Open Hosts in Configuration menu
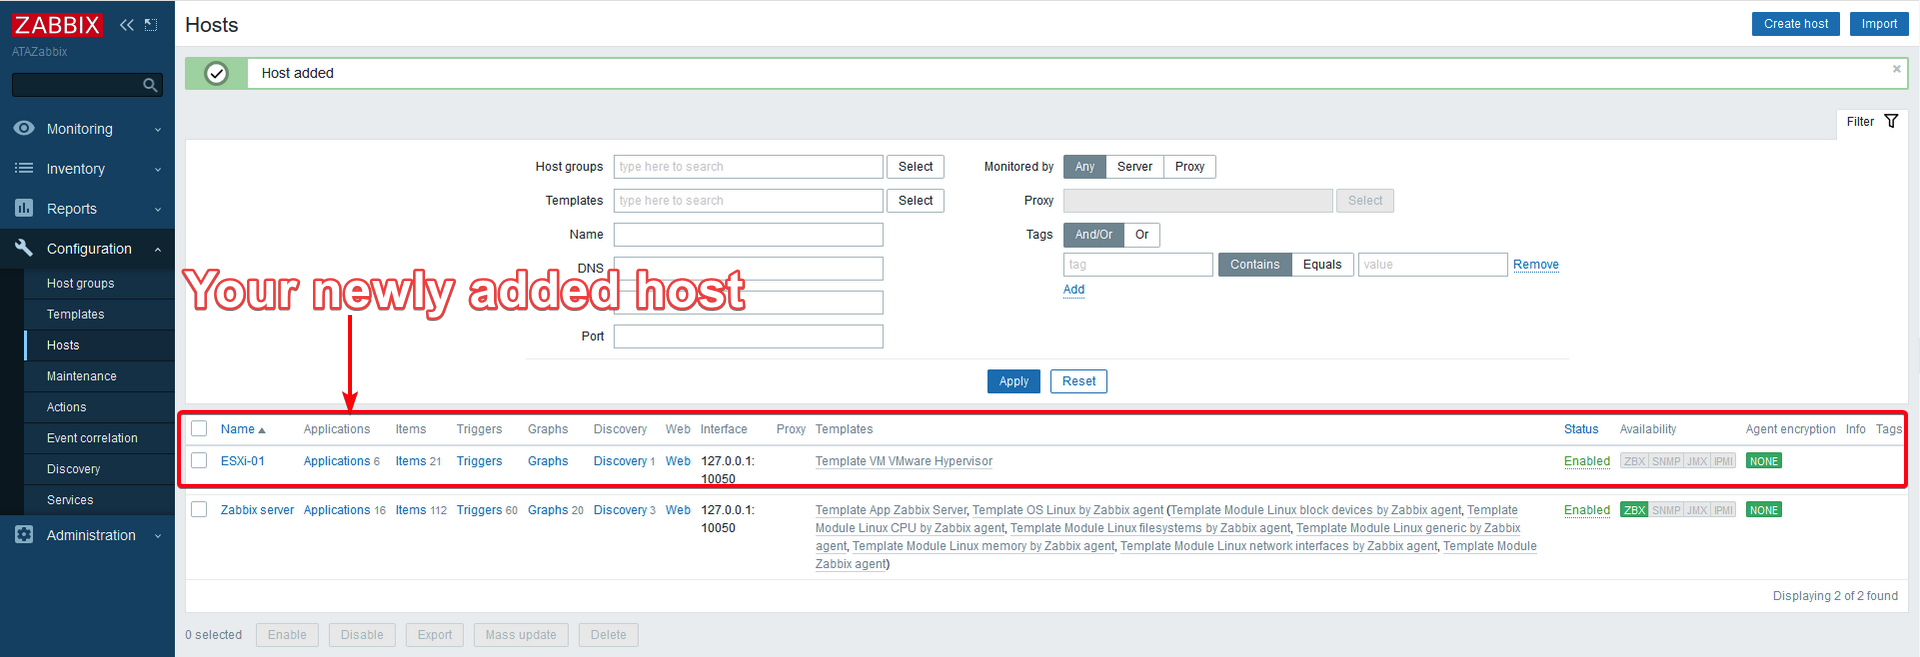This screenshot has height=657, width=1920. (63, 345)
